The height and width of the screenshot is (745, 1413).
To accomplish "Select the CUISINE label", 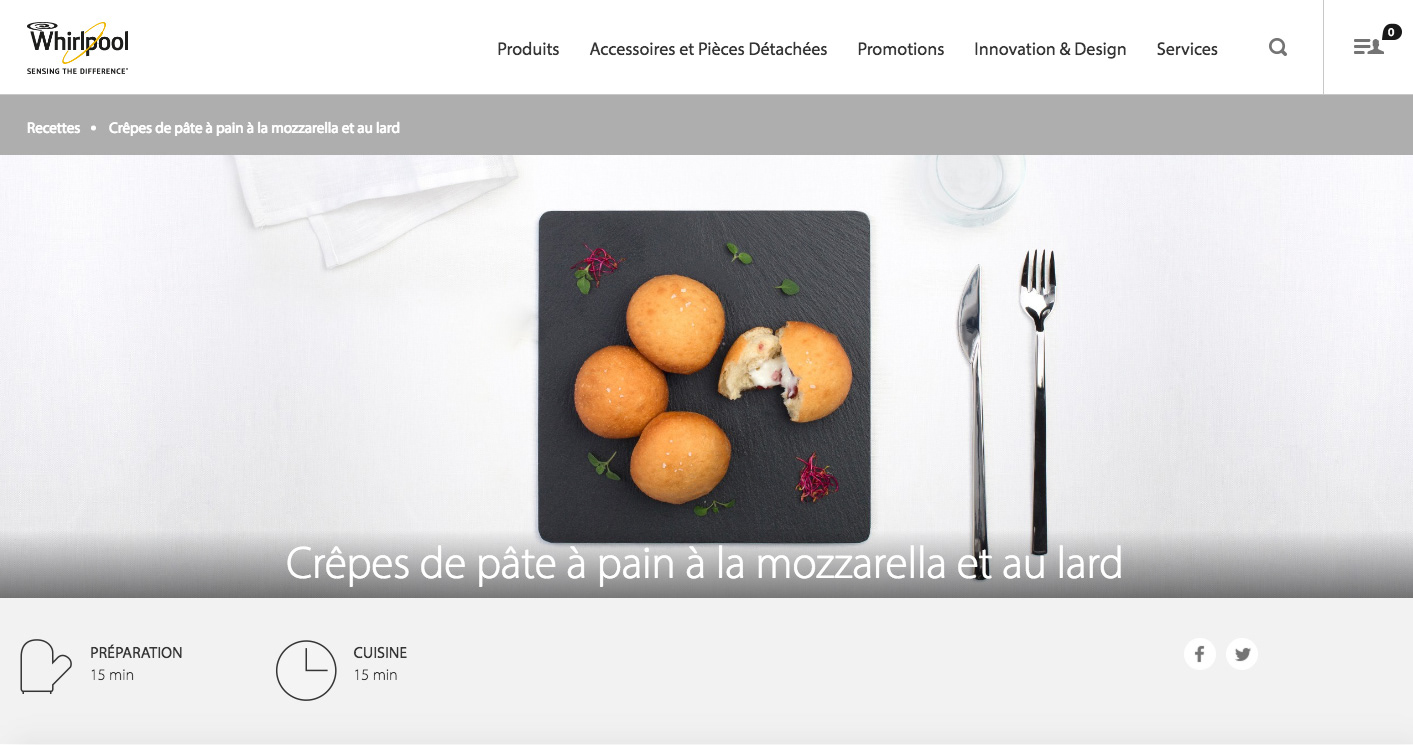I will tap(380, 653).
